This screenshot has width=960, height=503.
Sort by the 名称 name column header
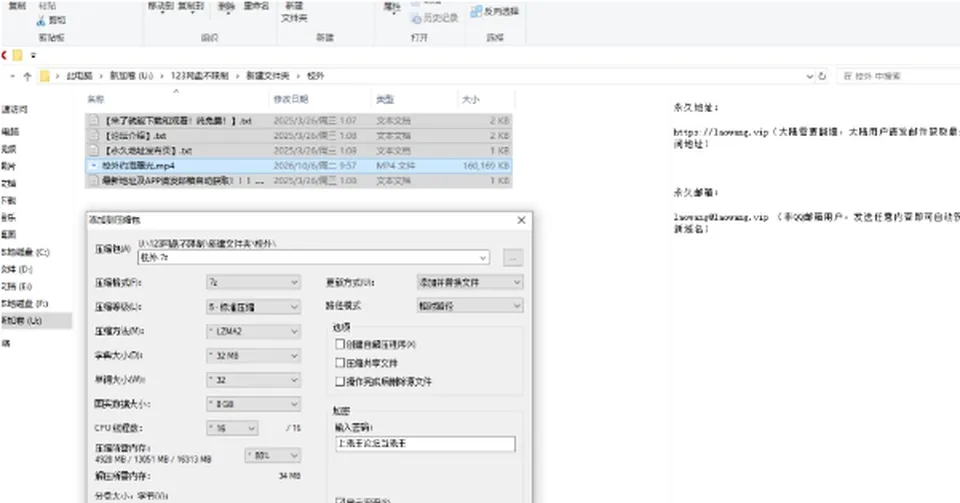pos(96,99)
